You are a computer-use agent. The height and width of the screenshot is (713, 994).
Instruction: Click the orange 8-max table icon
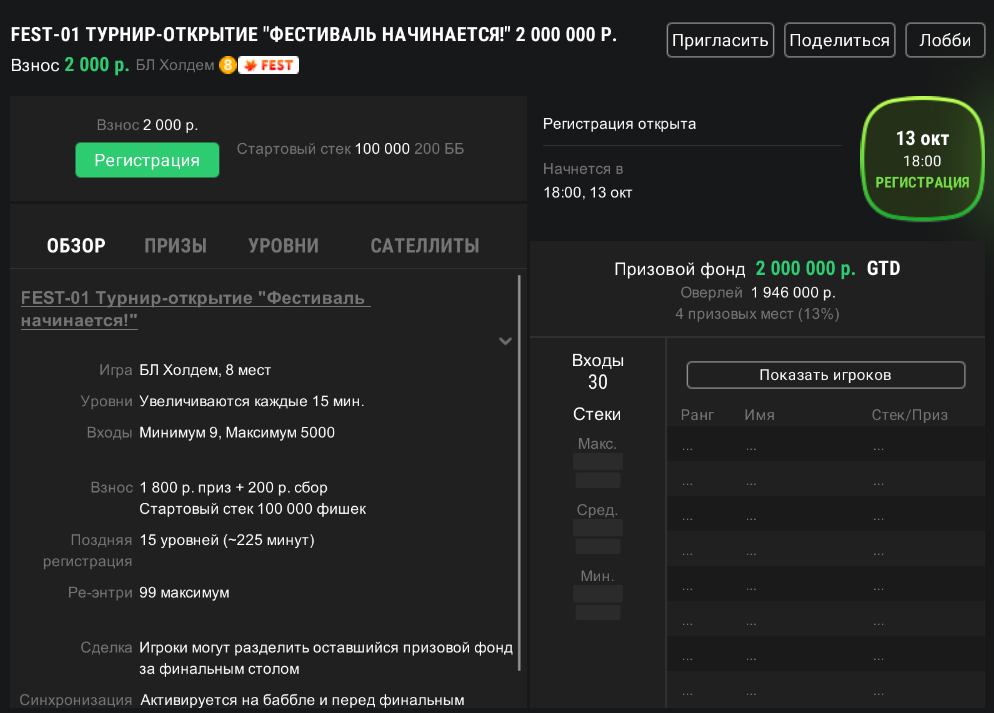(227, 65)
